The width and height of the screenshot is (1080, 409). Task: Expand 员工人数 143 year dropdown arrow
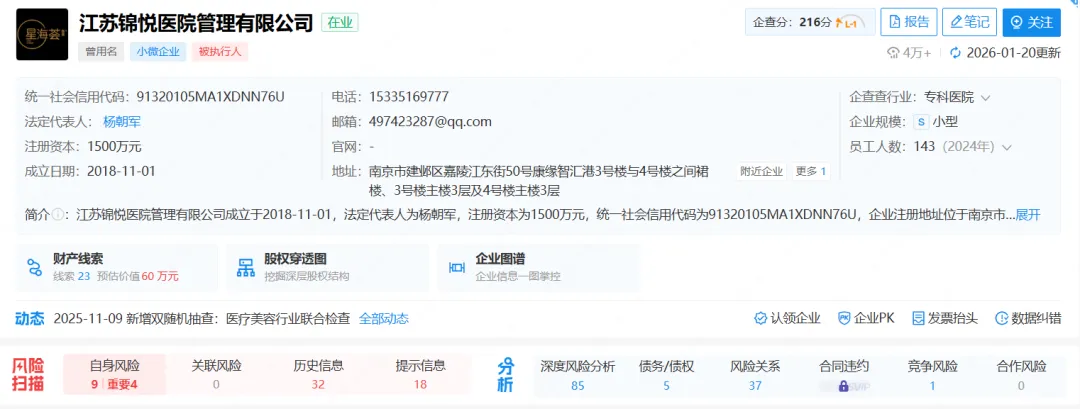[x=1007, y=147]
